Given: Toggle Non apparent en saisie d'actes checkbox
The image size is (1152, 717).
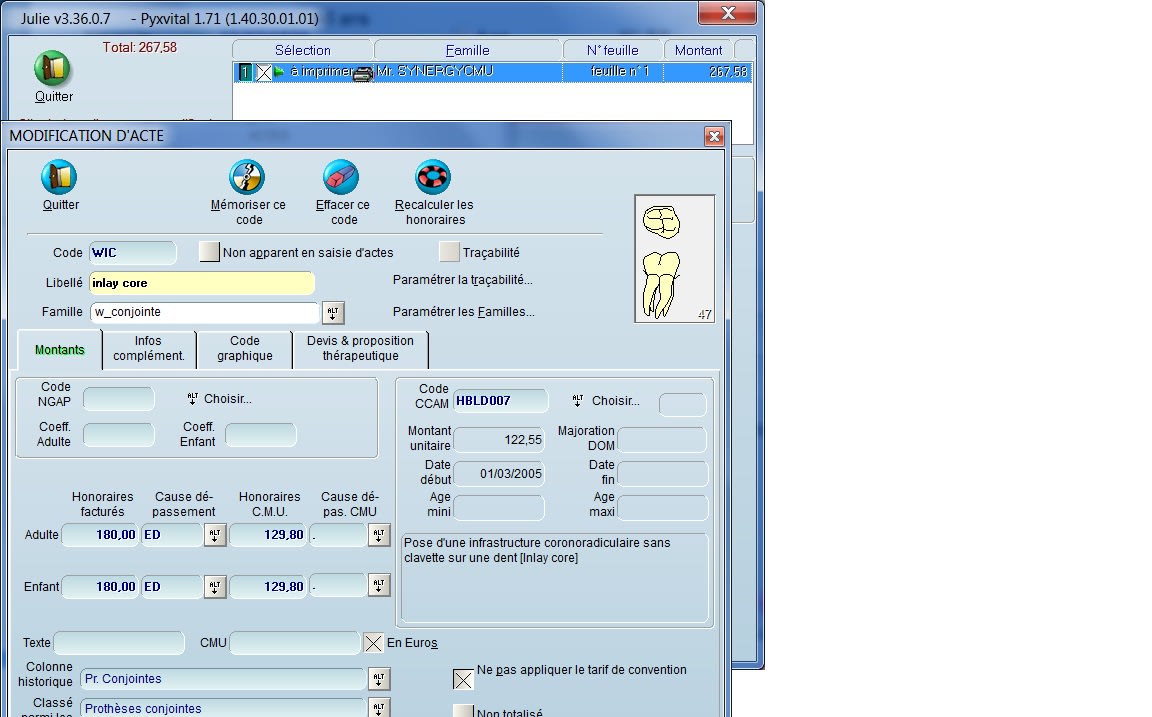Looking at the screenshot, I should coord(208,252).
